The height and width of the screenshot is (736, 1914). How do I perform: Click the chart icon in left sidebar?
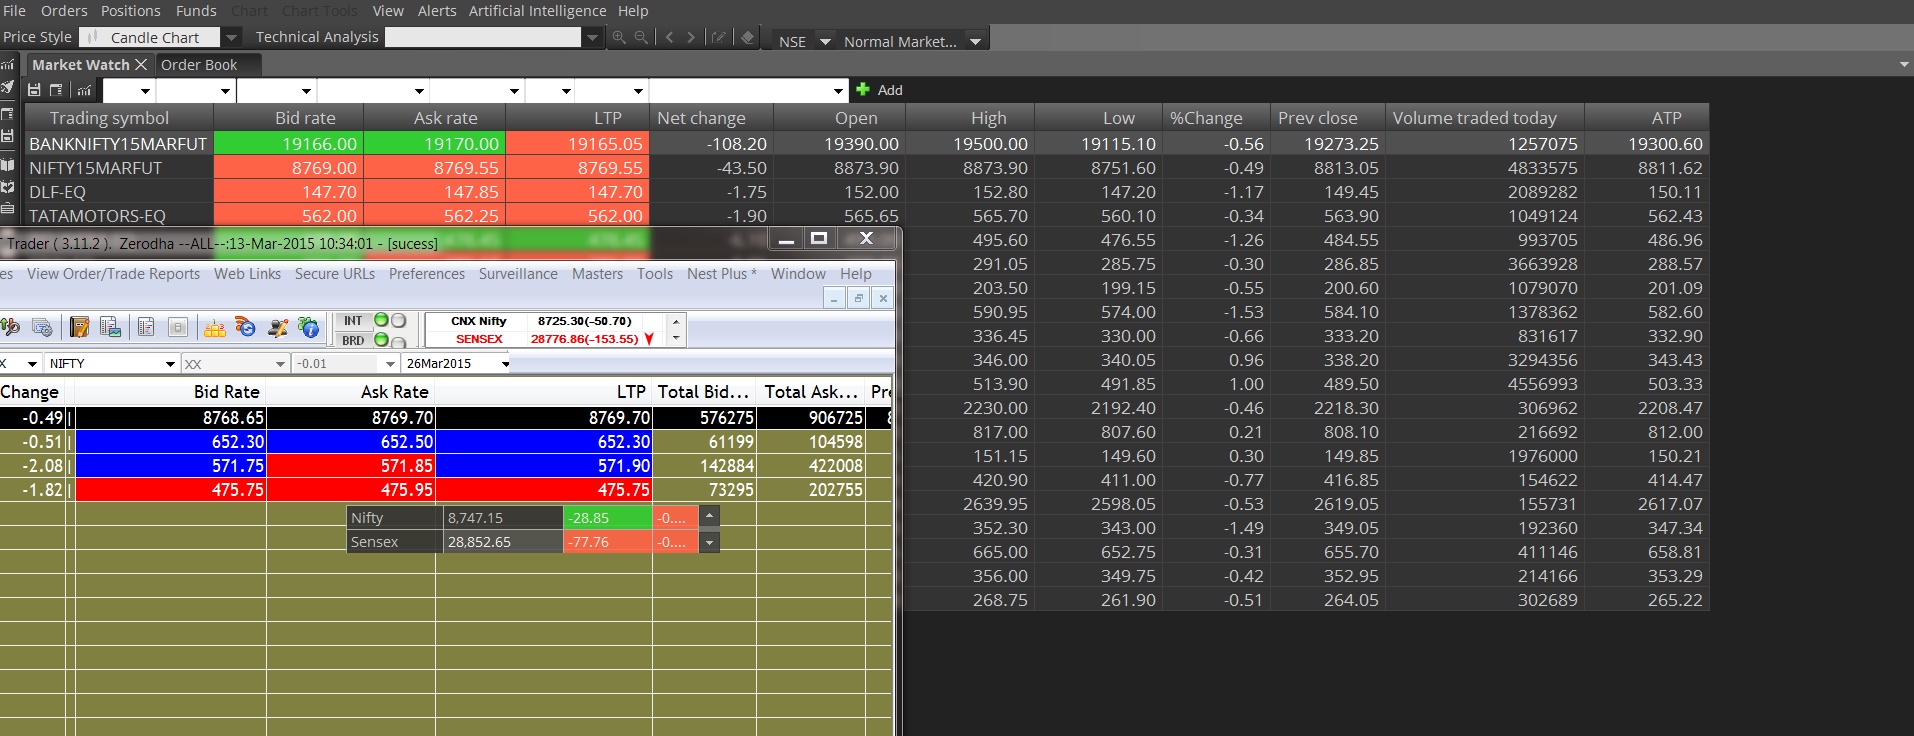point(7,65)
